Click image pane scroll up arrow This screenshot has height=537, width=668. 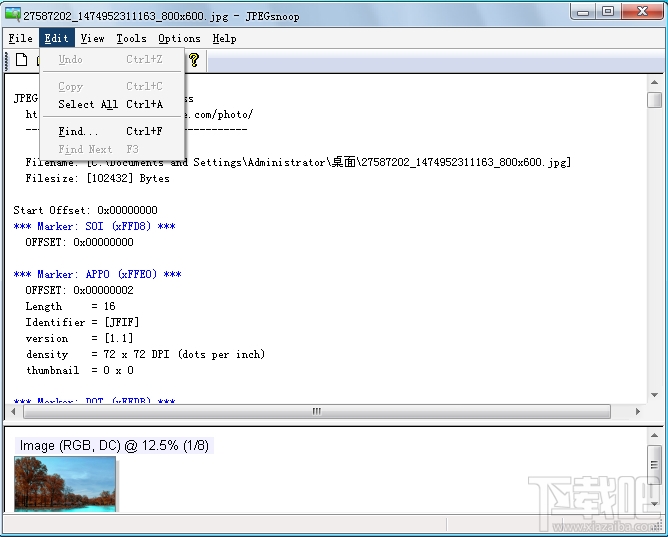[x=654, y=435]
